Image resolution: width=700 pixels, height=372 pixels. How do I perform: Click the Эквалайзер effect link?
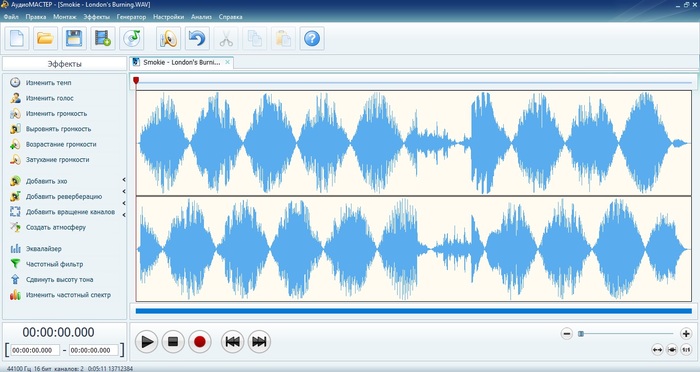pos(43,248)
